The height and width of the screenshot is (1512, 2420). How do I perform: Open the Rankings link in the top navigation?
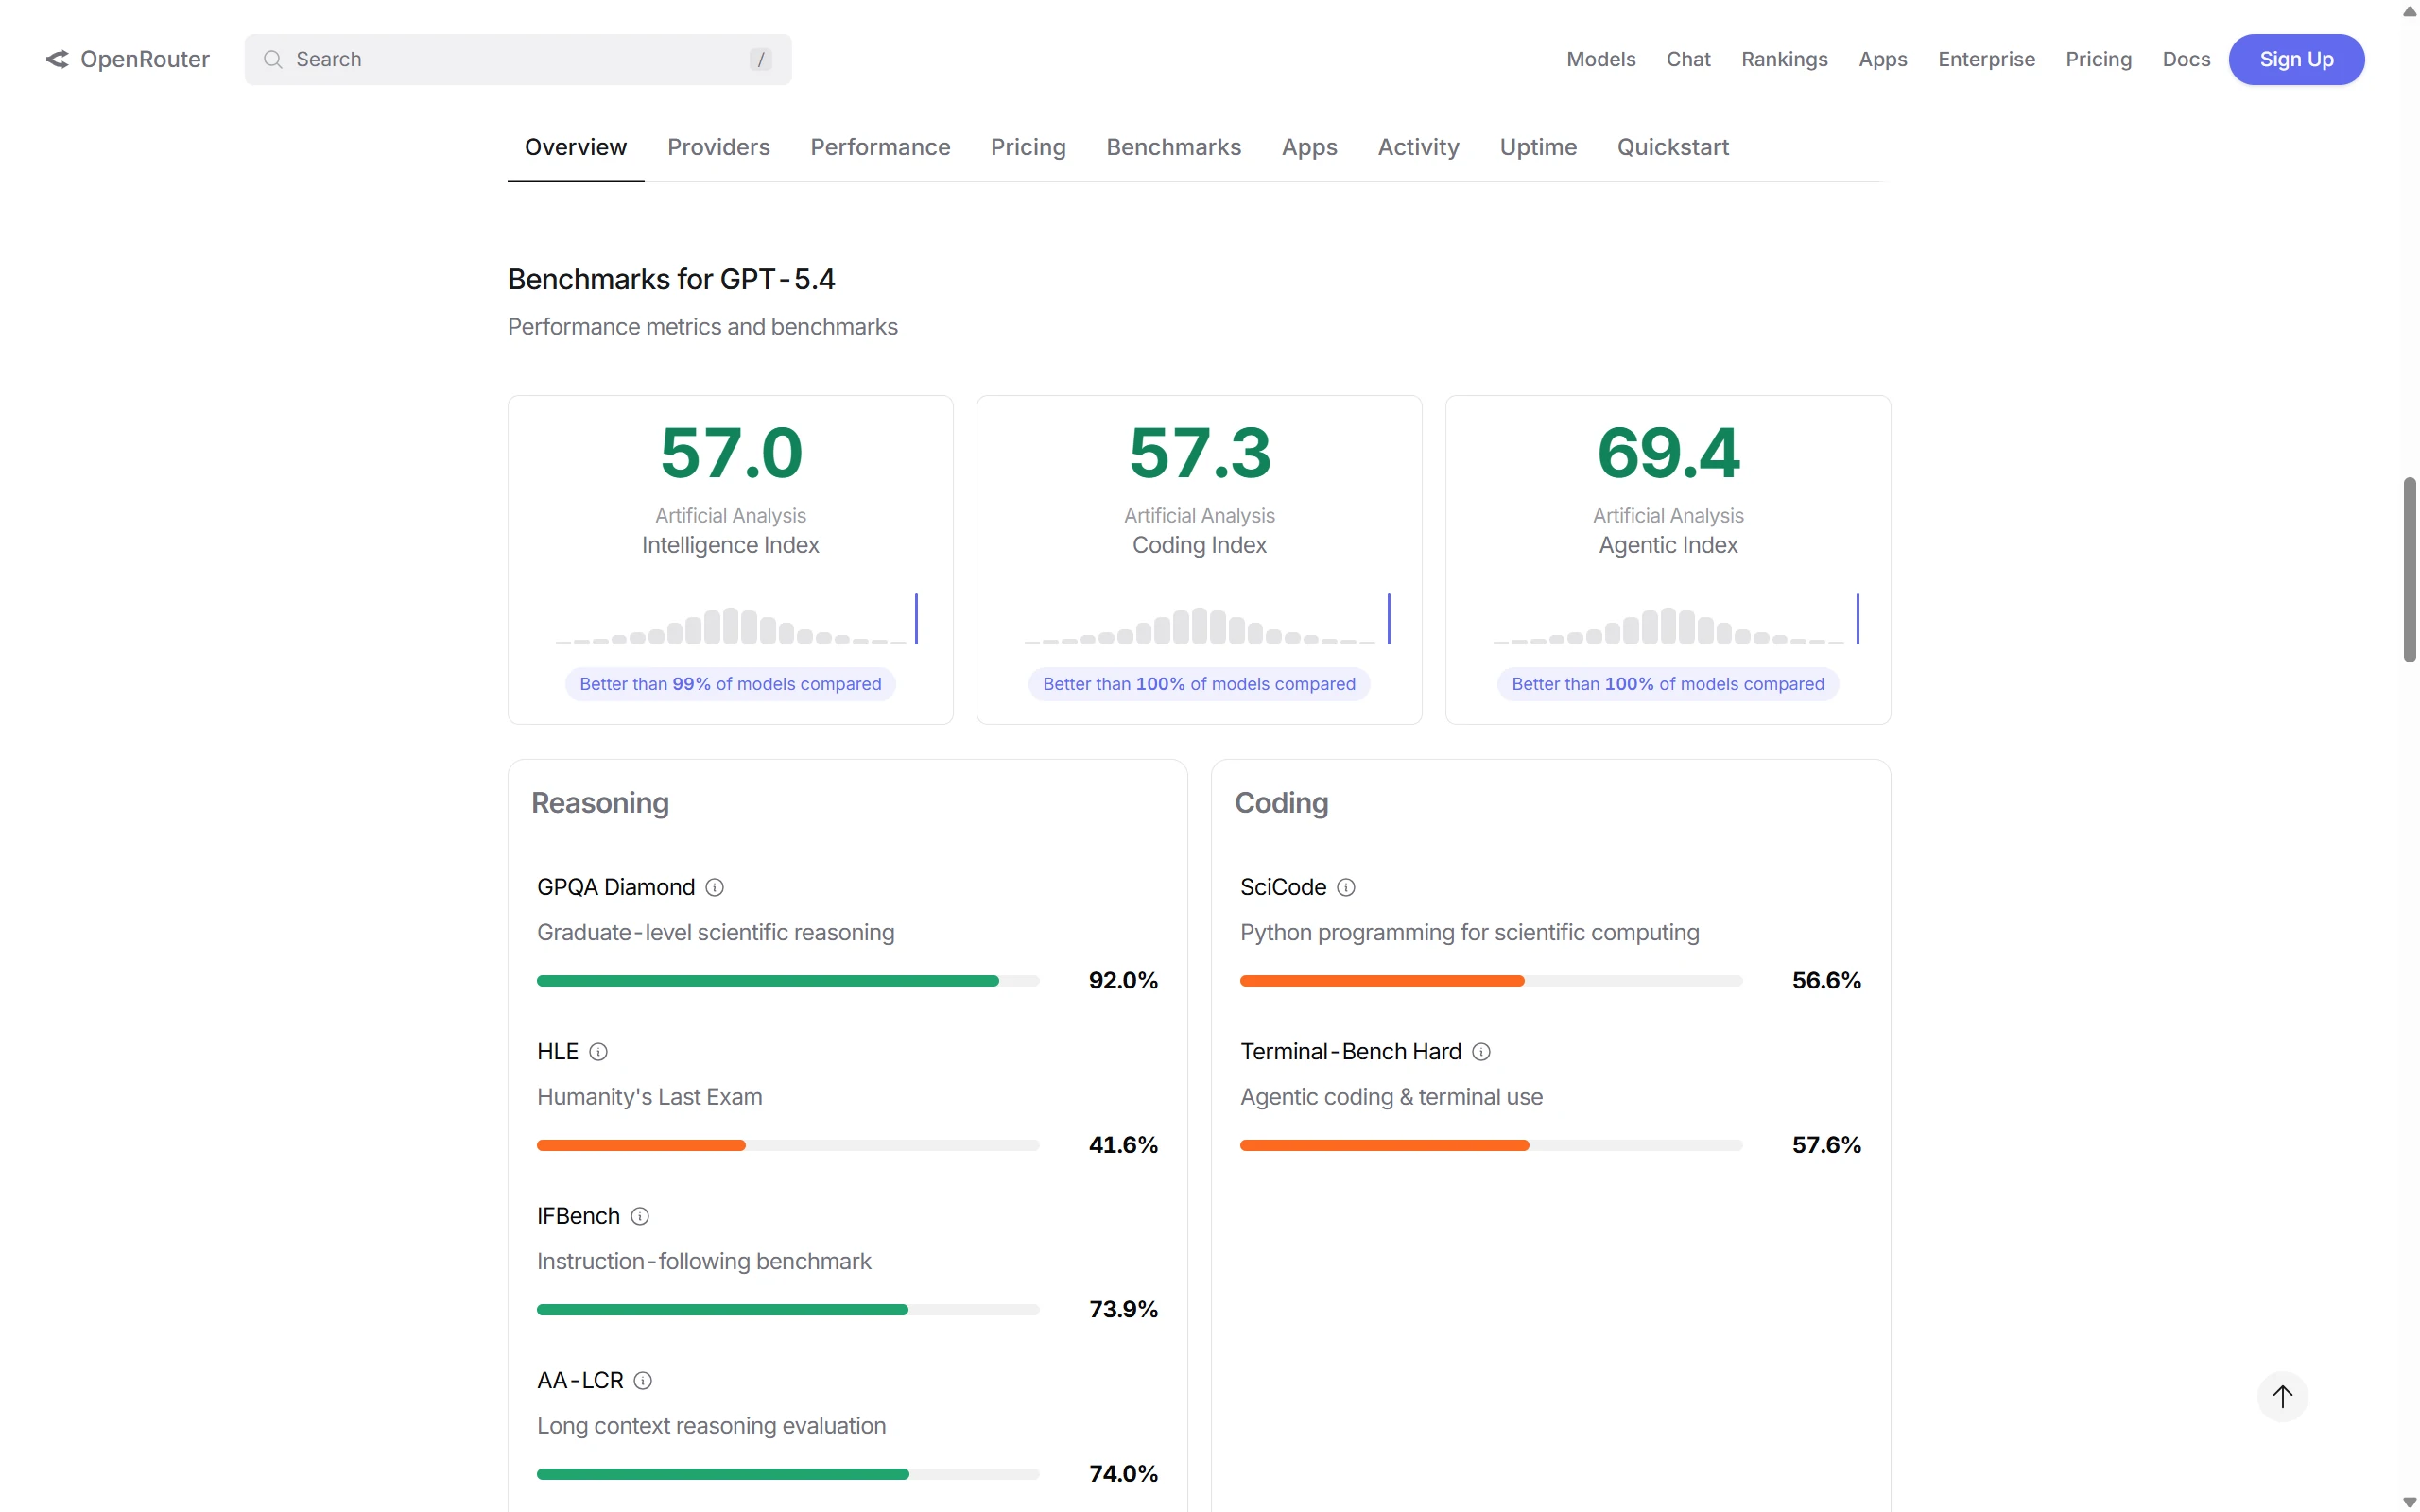(x=1783, y=59)
